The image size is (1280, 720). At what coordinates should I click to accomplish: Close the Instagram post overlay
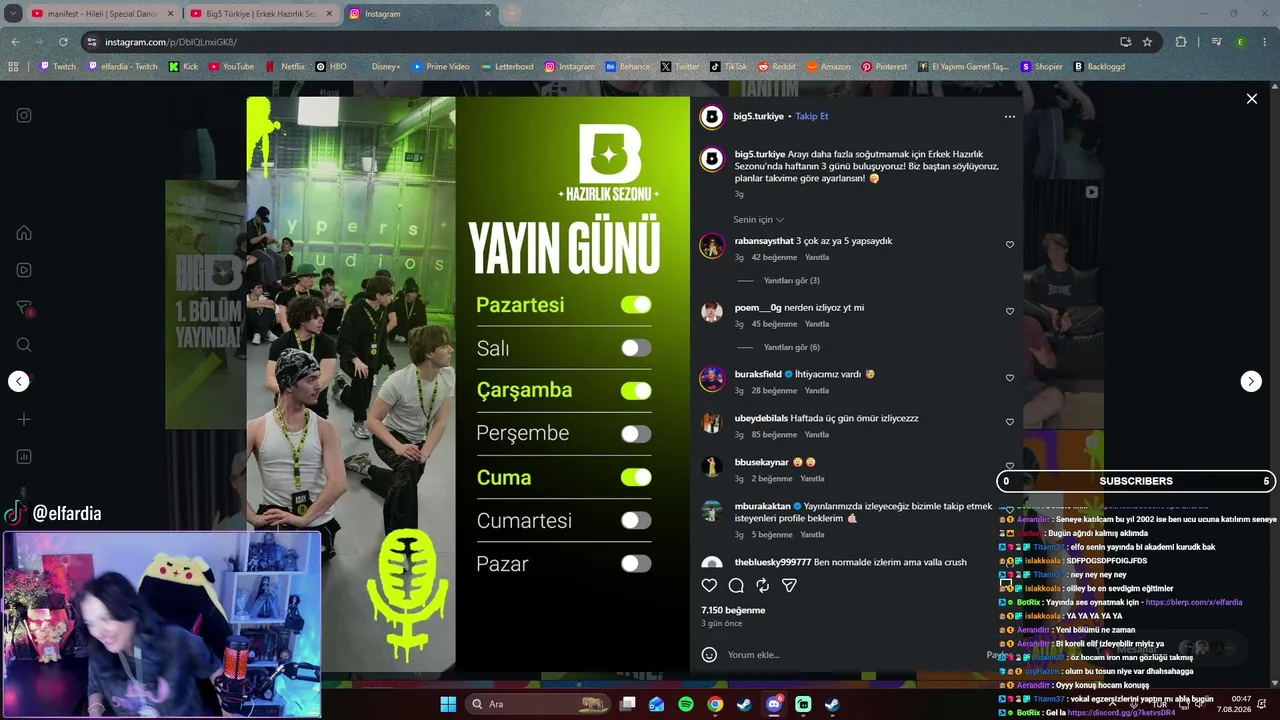(1251, 99)
